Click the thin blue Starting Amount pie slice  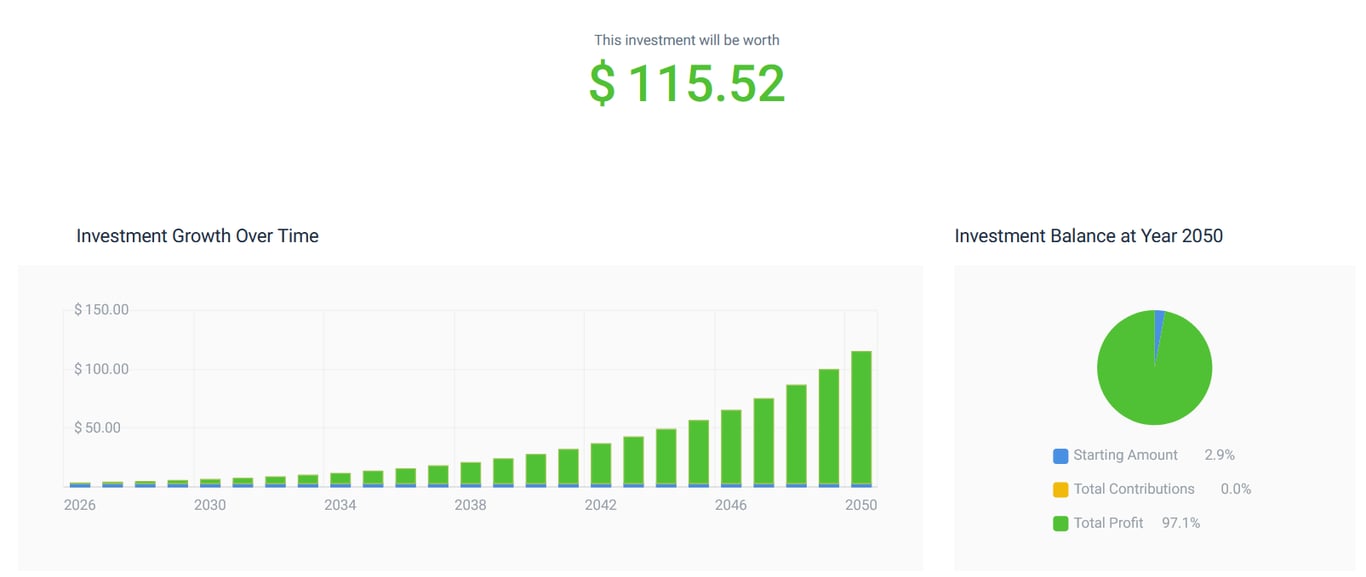point(1159,320)
